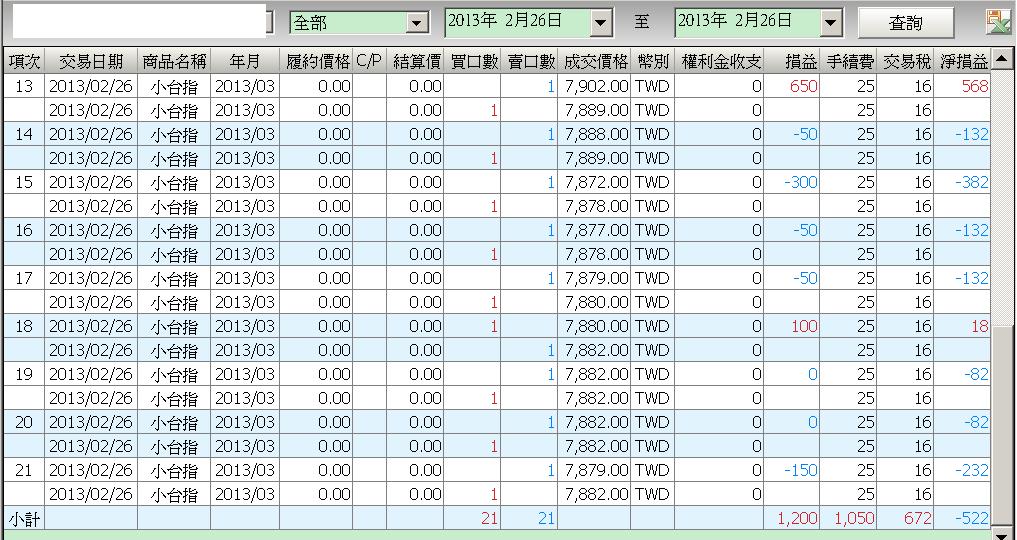Screen dimensions: 1017x540
Task: Click the 賣口數 column header
Action: pos(530,62)
